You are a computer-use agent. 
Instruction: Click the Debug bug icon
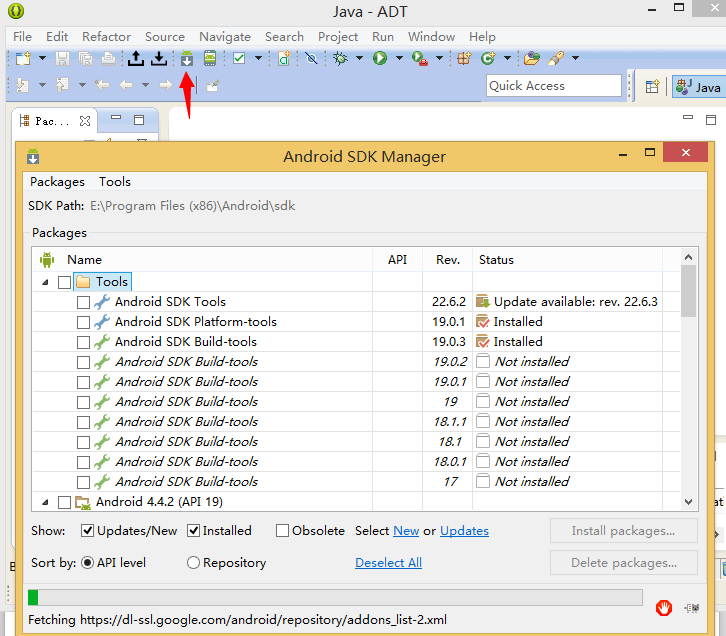click(340, 58)
